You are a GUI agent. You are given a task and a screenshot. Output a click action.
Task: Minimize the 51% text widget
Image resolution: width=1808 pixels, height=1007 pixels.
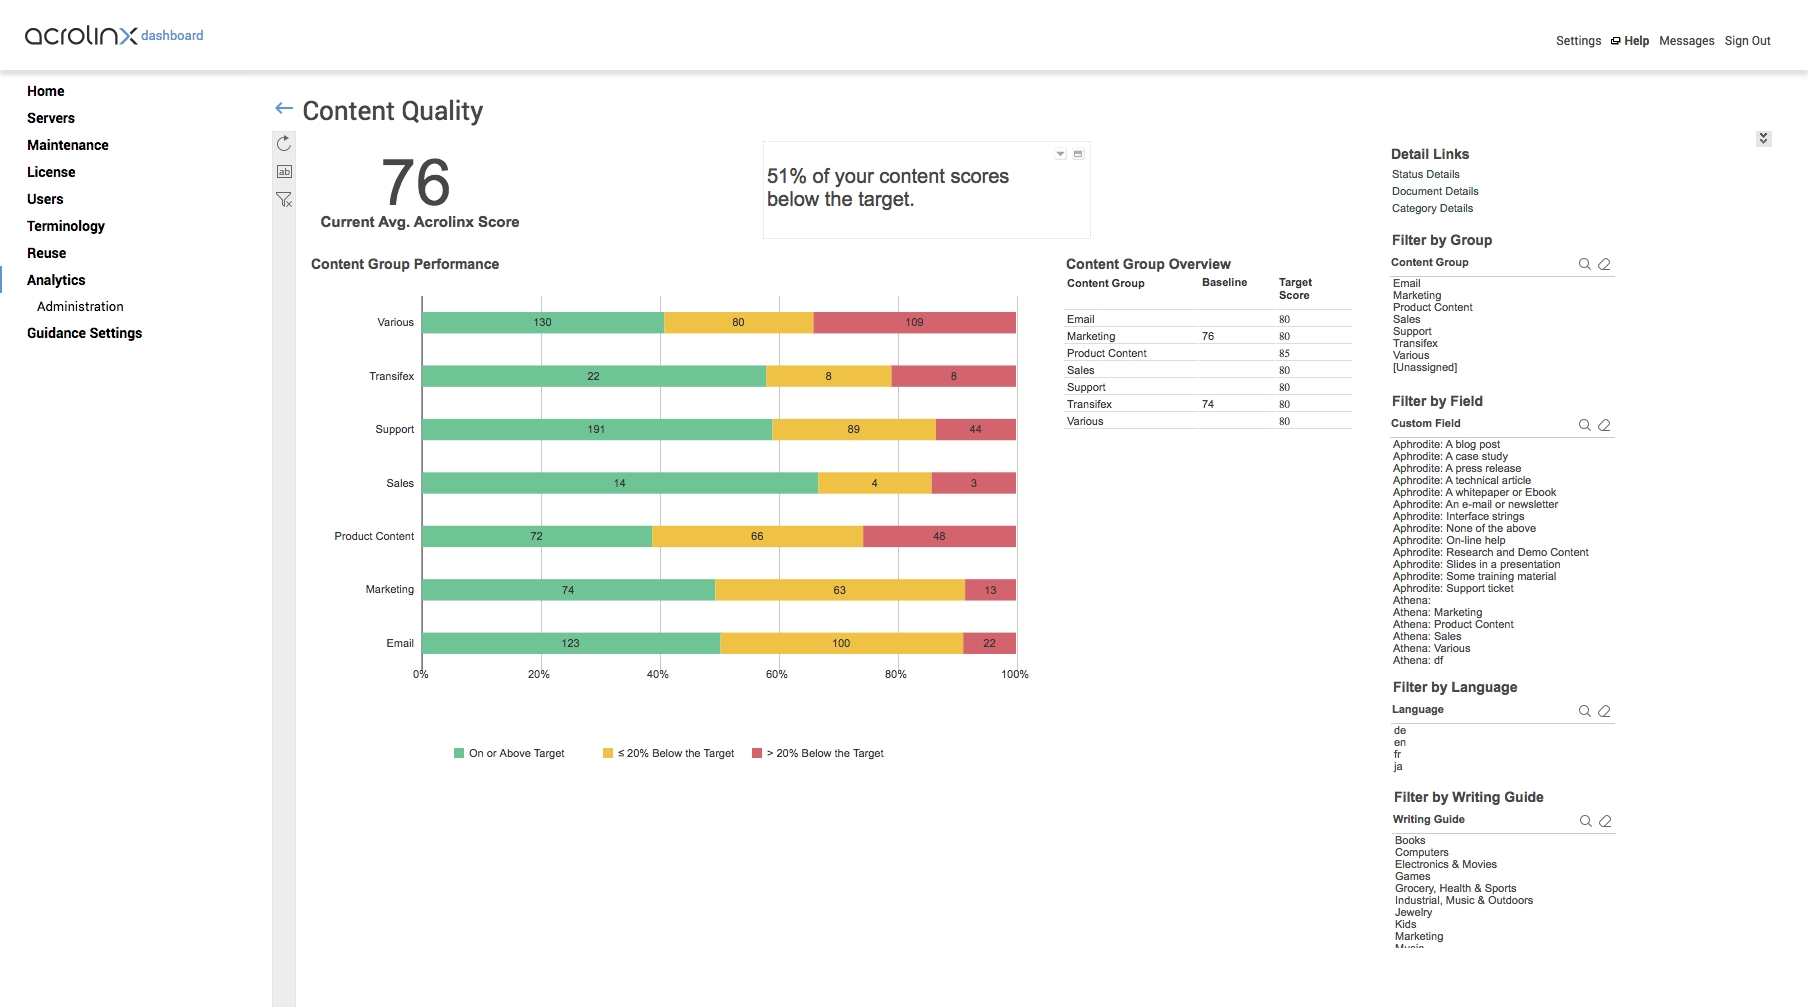(x=1078, y=154)
